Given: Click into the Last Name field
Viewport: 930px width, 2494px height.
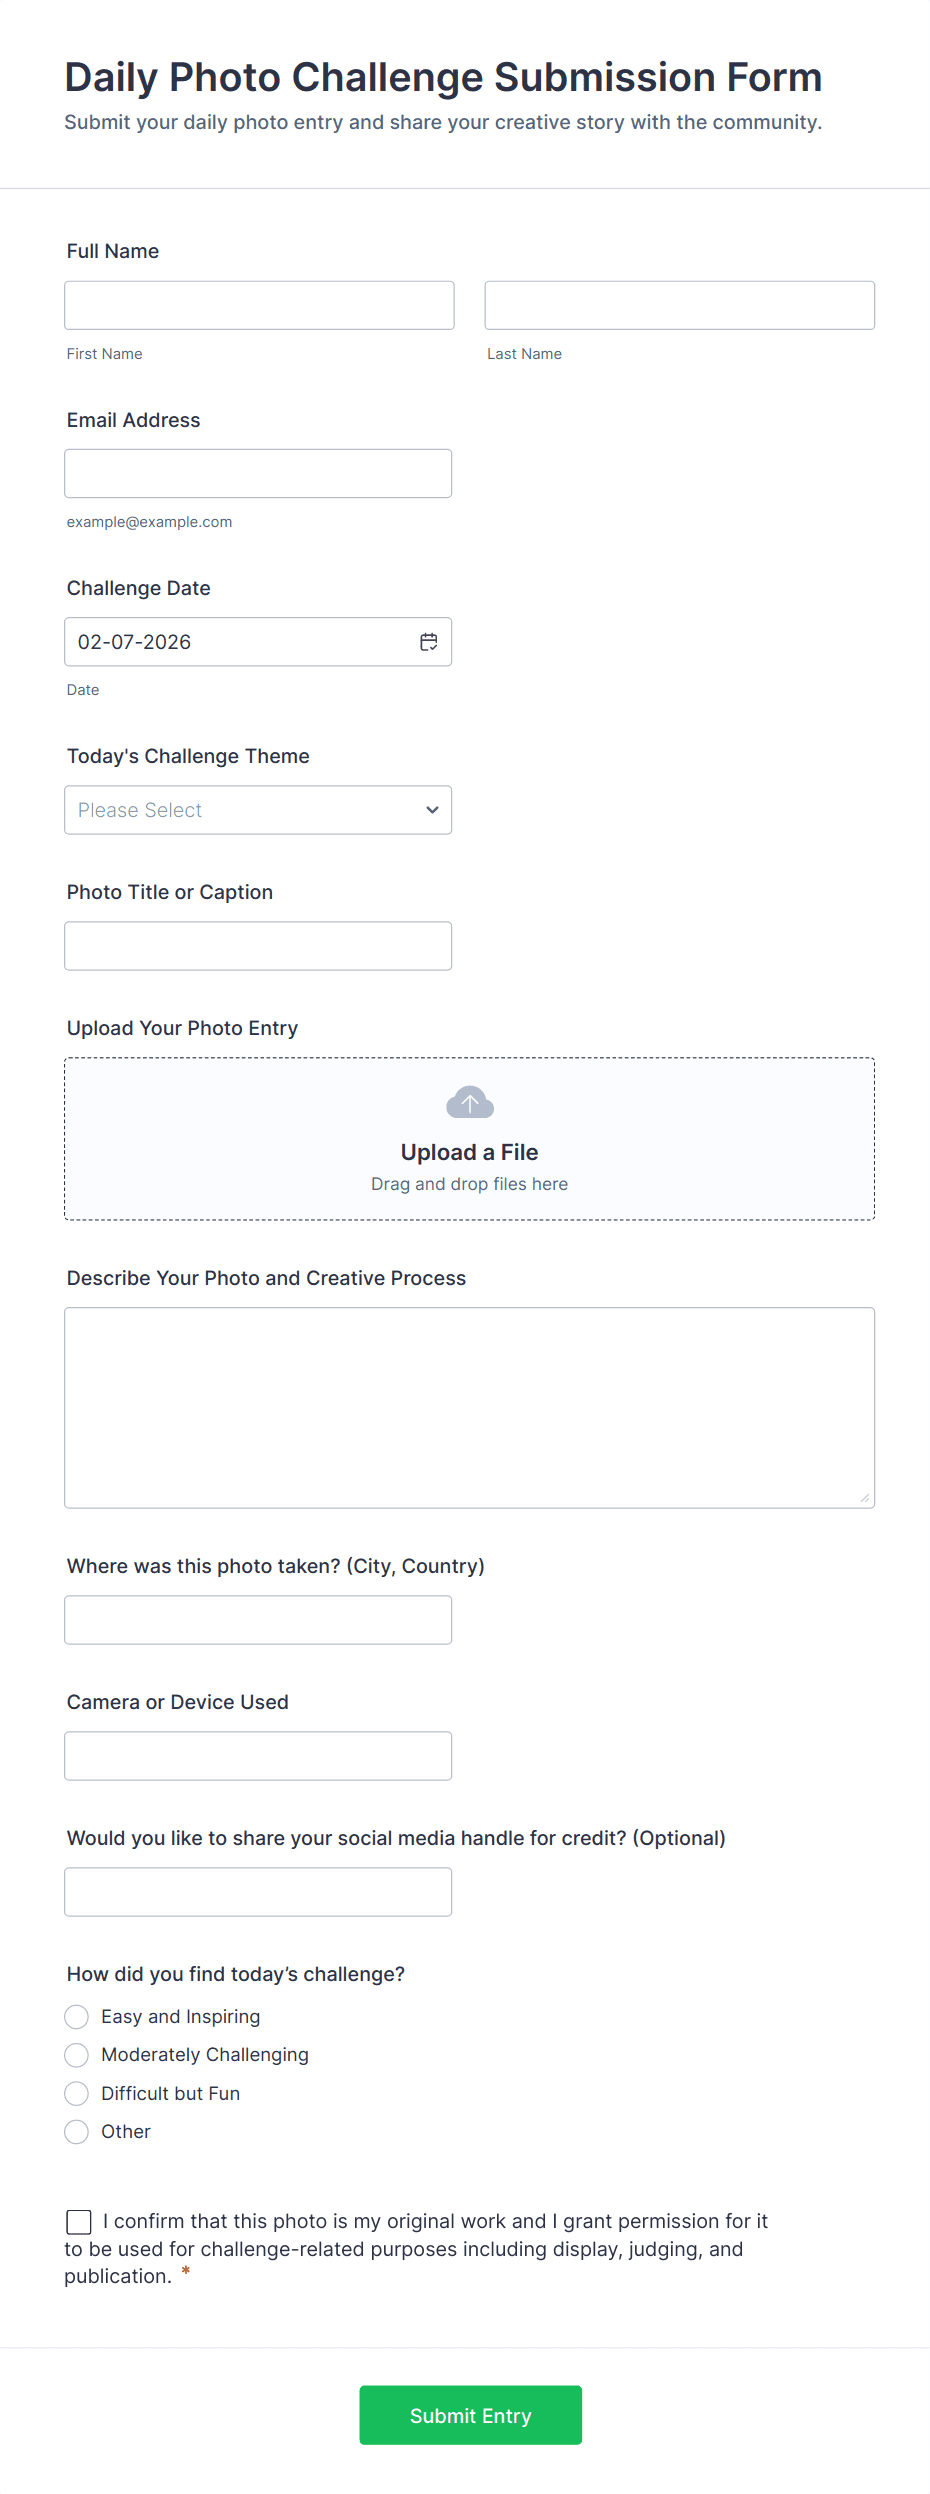Looking at the screenshot, I should (x=679, y=305).
